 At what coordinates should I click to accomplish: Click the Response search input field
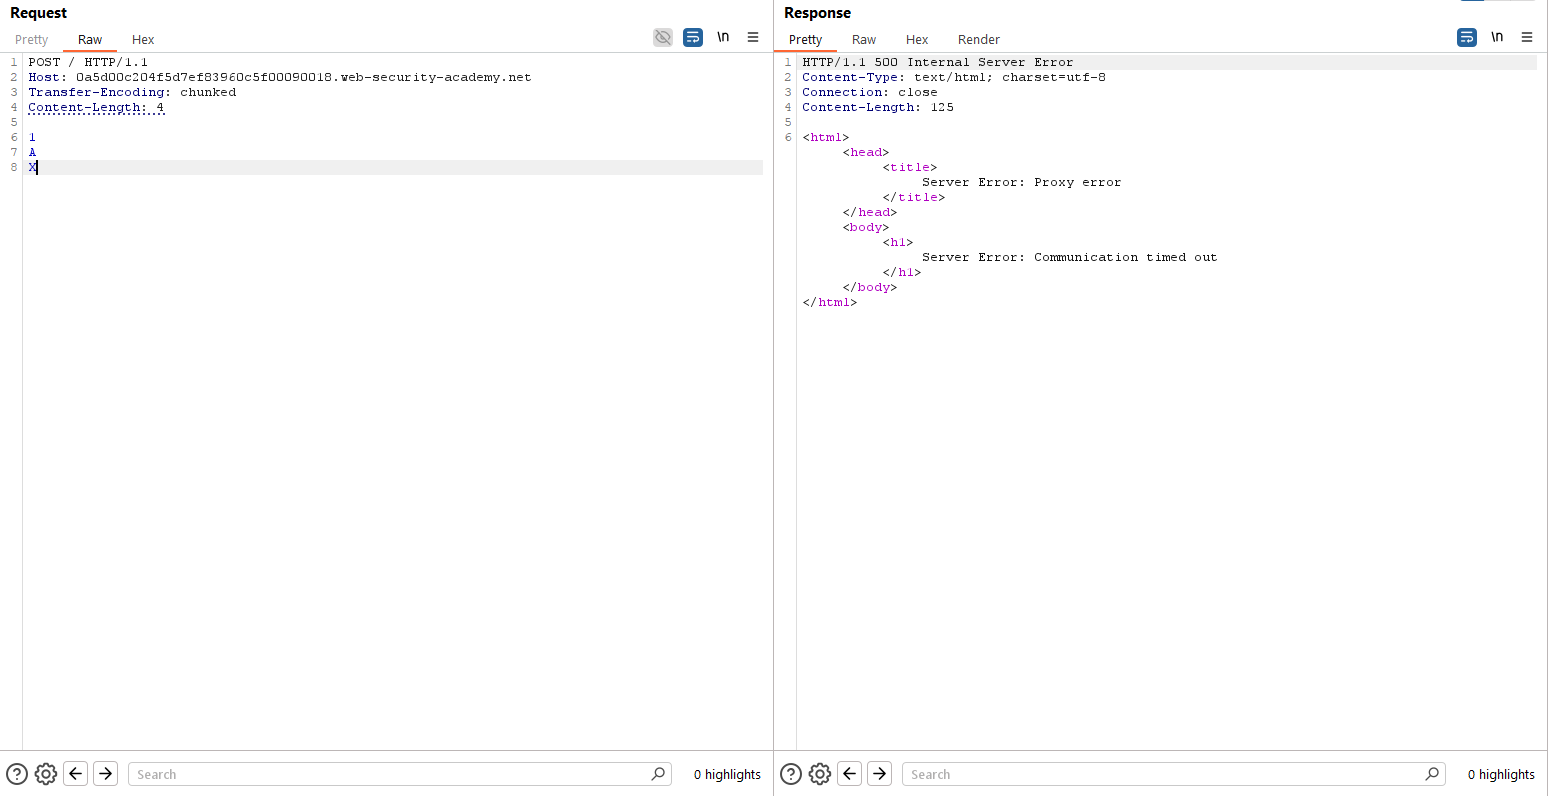click(x=1164, y=774)
